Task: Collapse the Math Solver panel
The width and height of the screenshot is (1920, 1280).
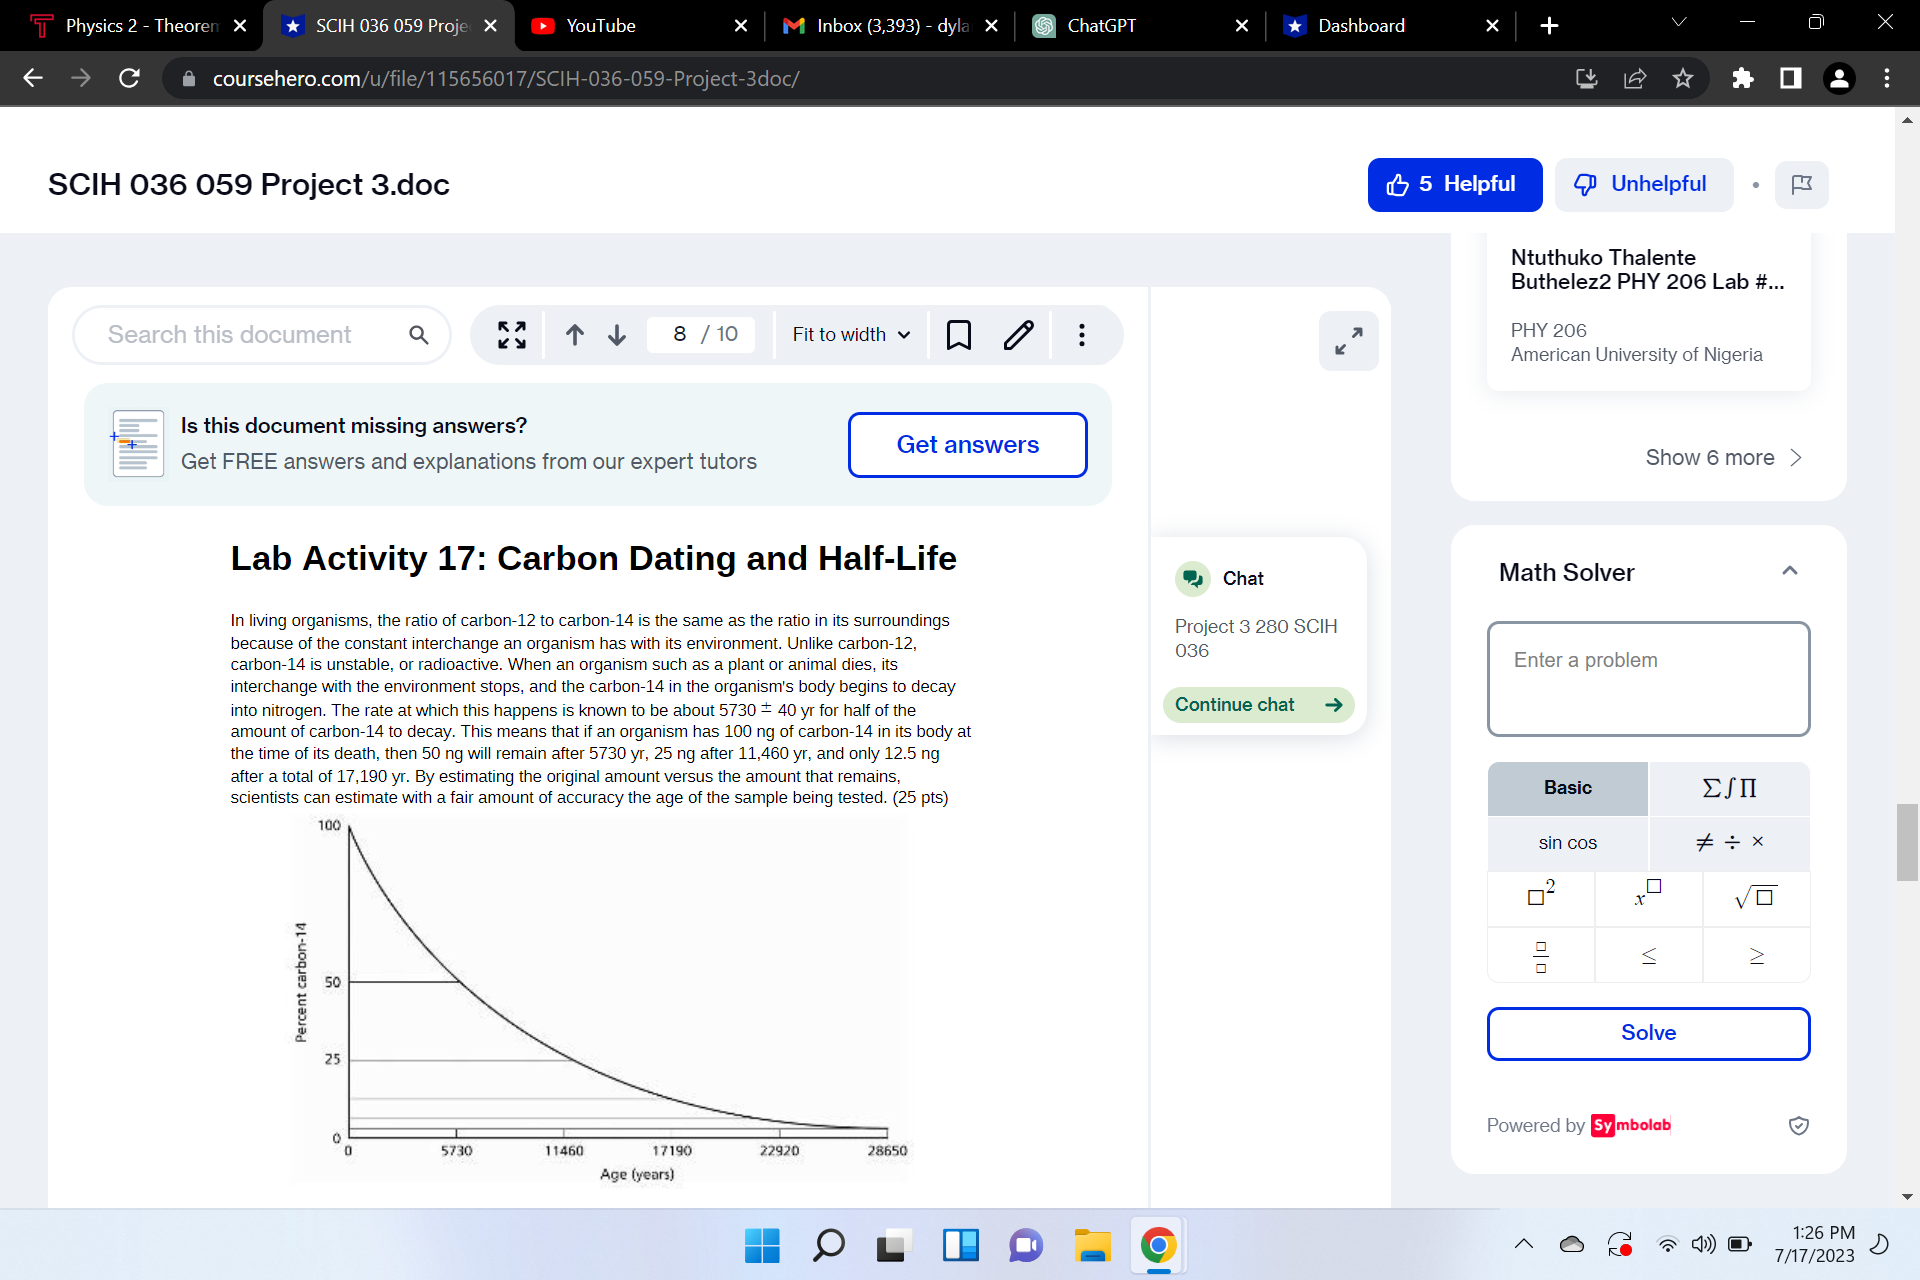Action: 1789,569
